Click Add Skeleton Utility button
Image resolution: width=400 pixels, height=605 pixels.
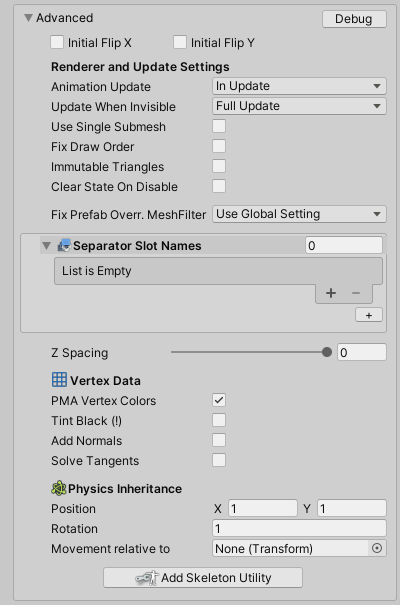point(203,578)
